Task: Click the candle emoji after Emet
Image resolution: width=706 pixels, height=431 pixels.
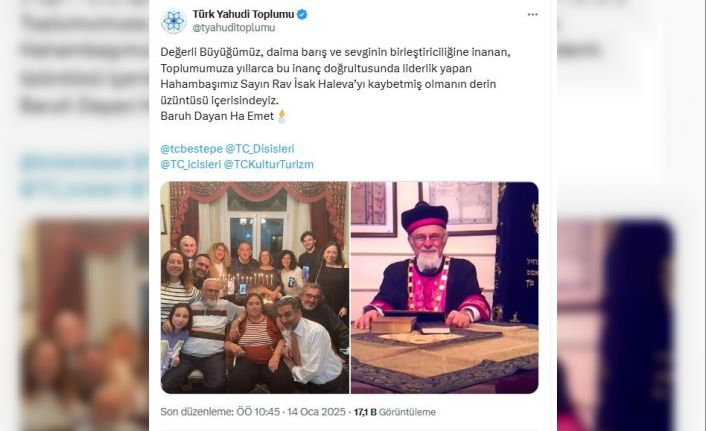Action: coord(282,116)
